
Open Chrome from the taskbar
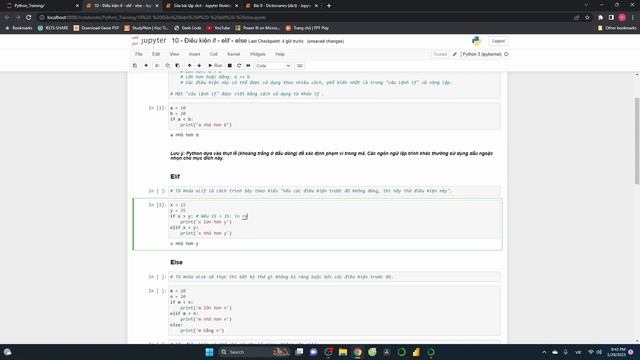358,352
